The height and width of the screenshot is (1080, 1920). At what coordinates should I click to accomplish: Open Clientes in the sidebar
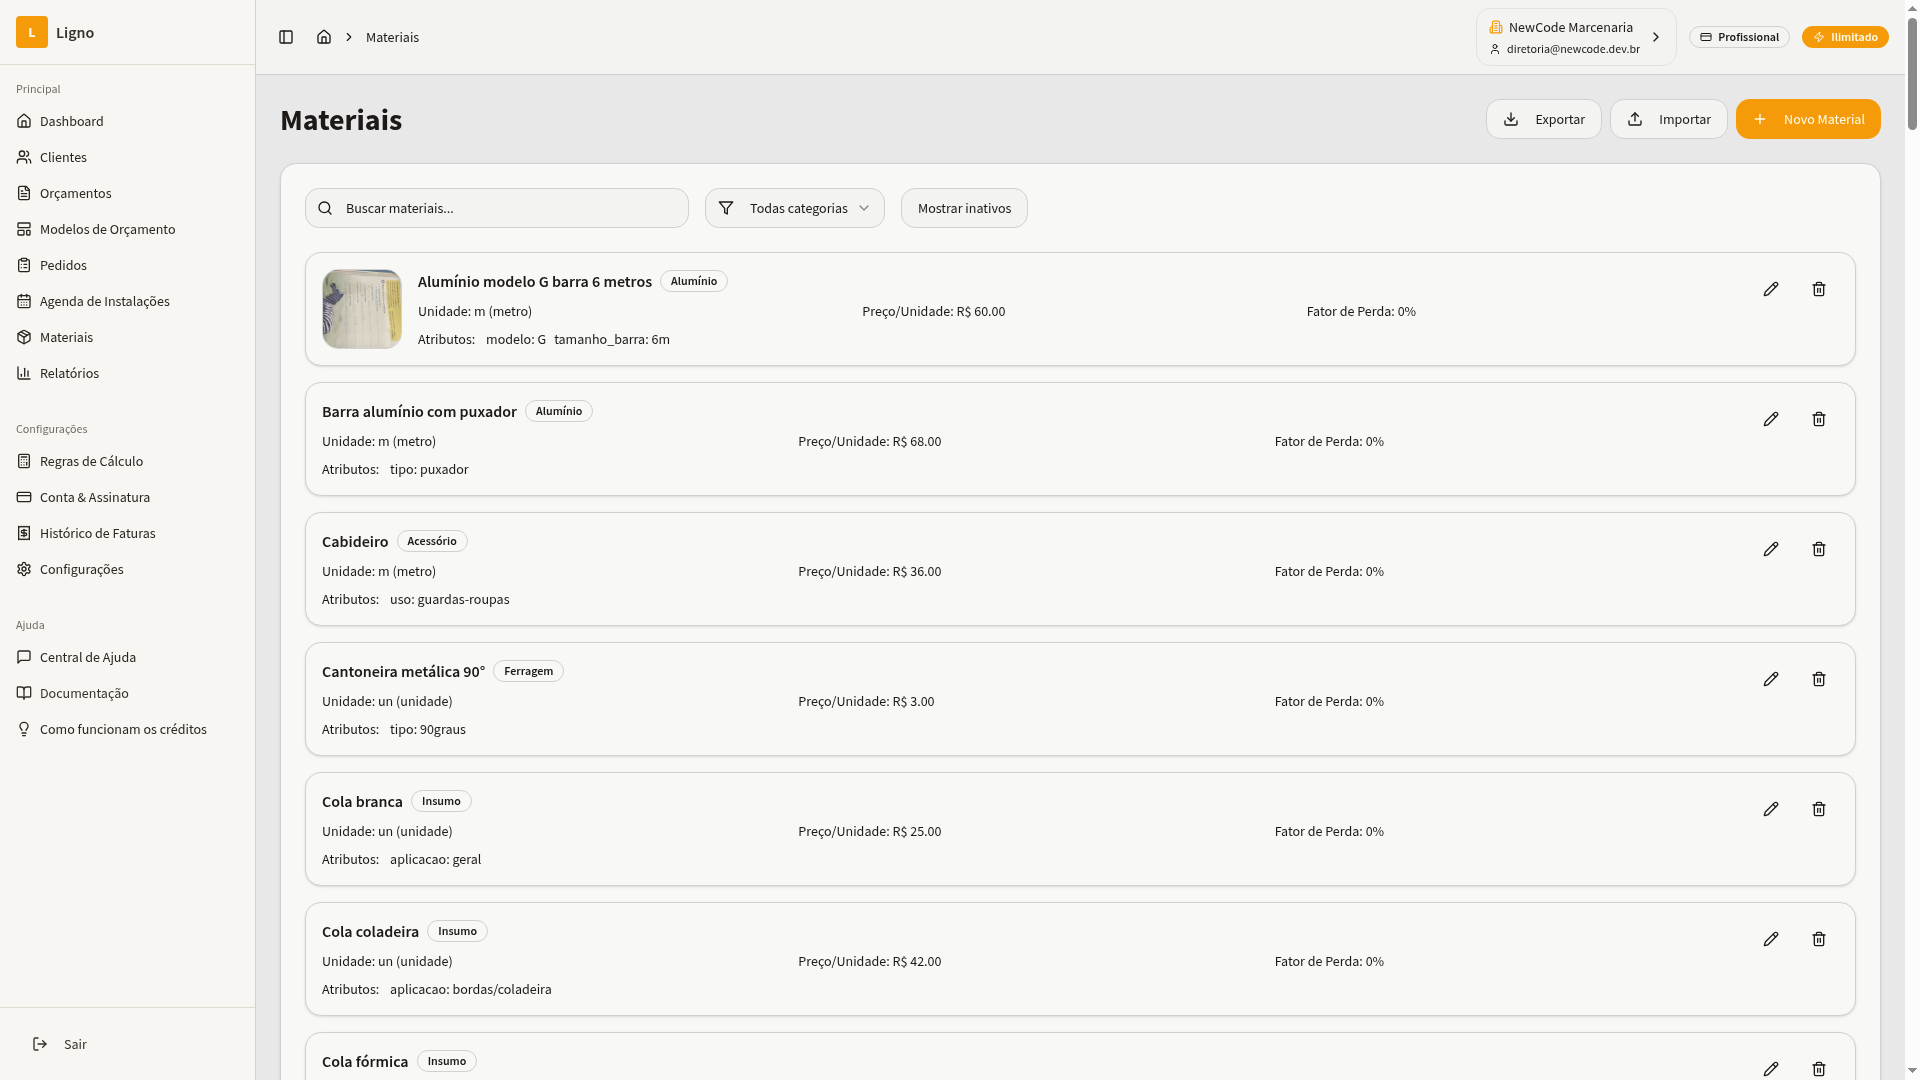coord(127,157)
